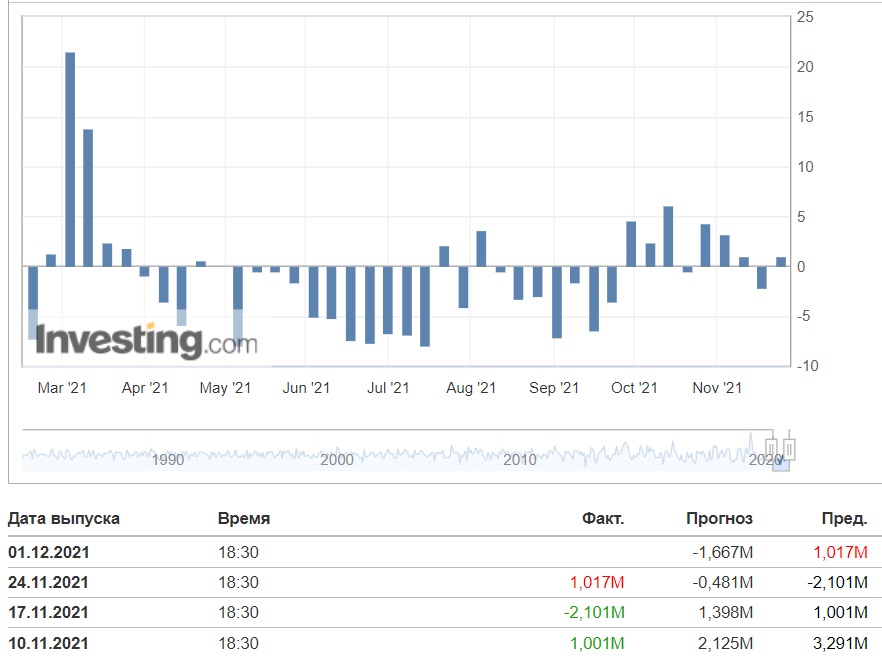Image resolution: width=882 pixels, height=656 pixels.
Task: Click the Время column header
Action: tap(244, 518)
